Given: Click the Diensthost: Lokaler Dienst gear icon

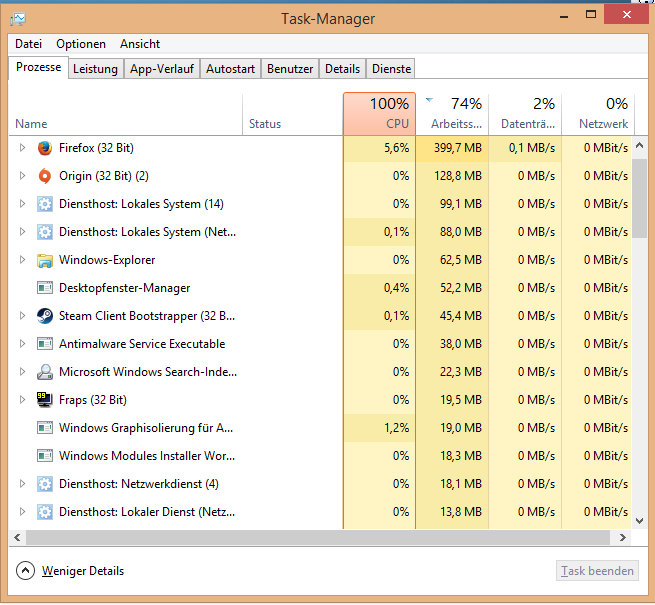Looking at the screenshot, I should pyautogui.click(x=45, y=512).
